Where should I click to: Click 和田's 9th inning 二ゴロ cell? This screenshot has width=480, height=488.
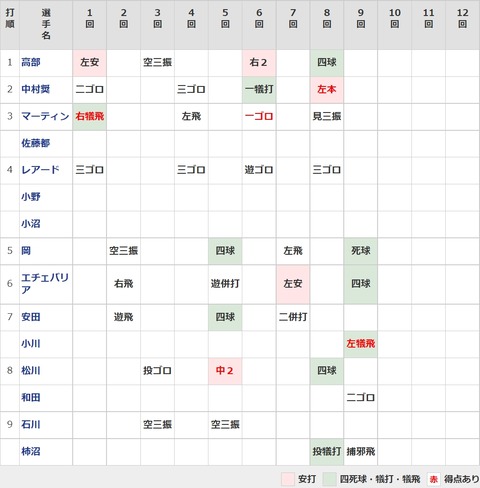[361, 398]
